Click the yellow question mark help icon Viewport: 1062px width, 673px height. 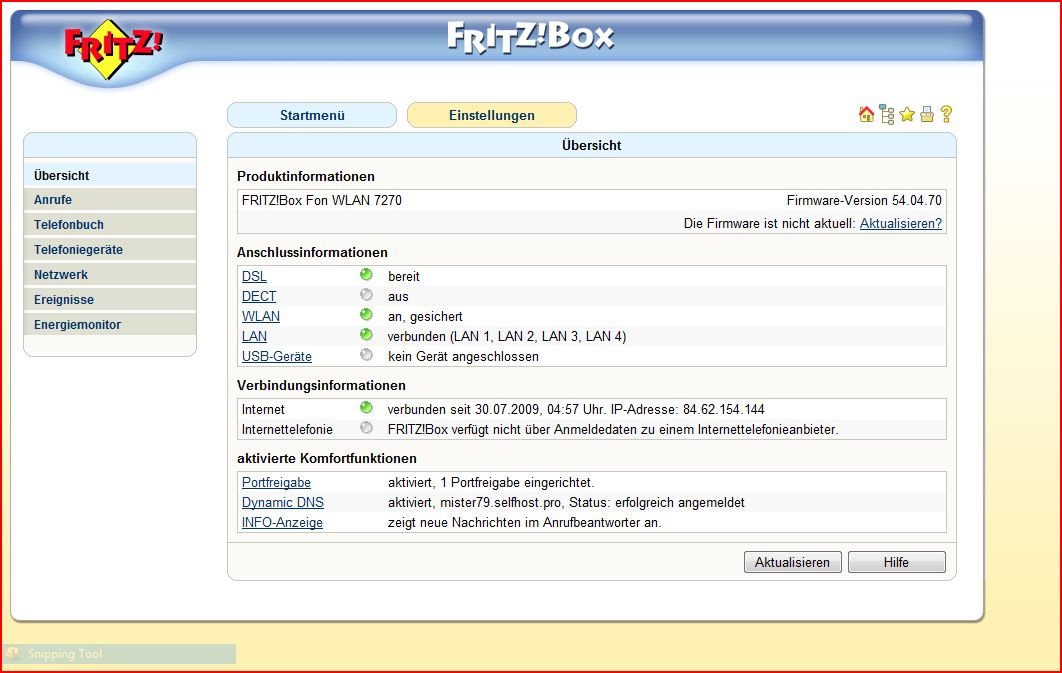[946, 114]
